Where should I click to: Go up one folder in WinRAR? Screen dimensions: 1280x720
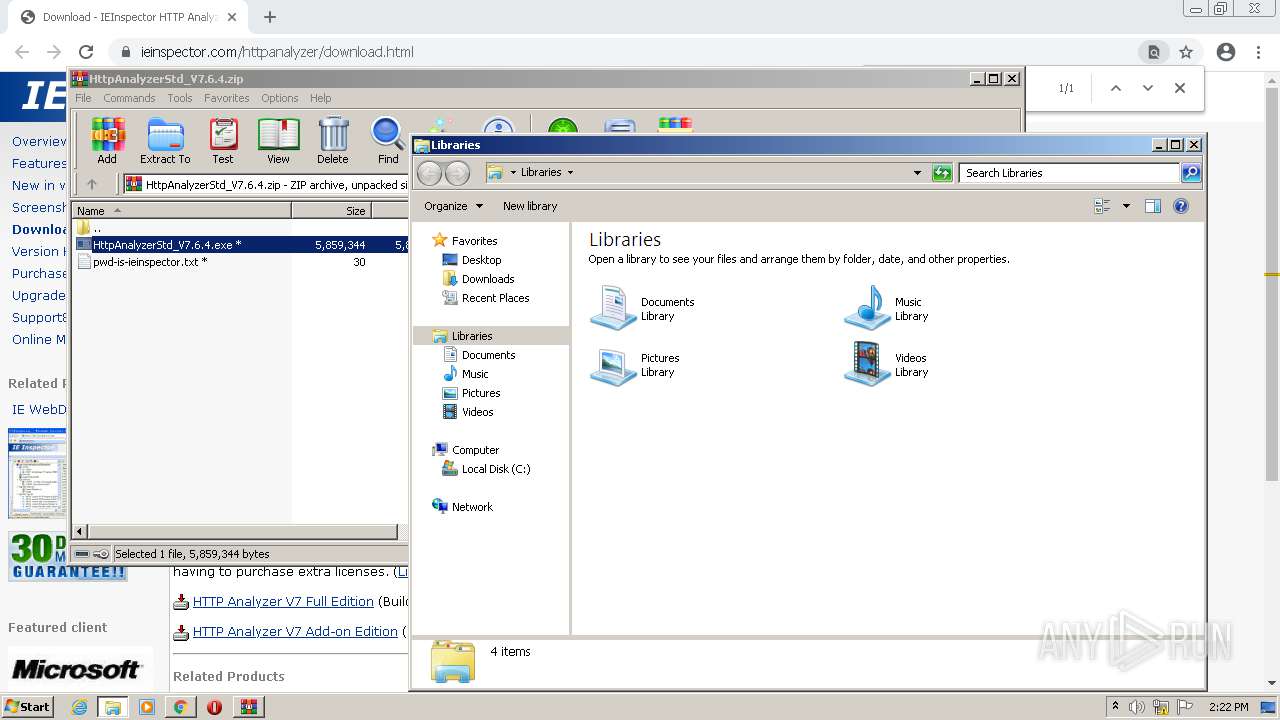click(x=92, y=184)
